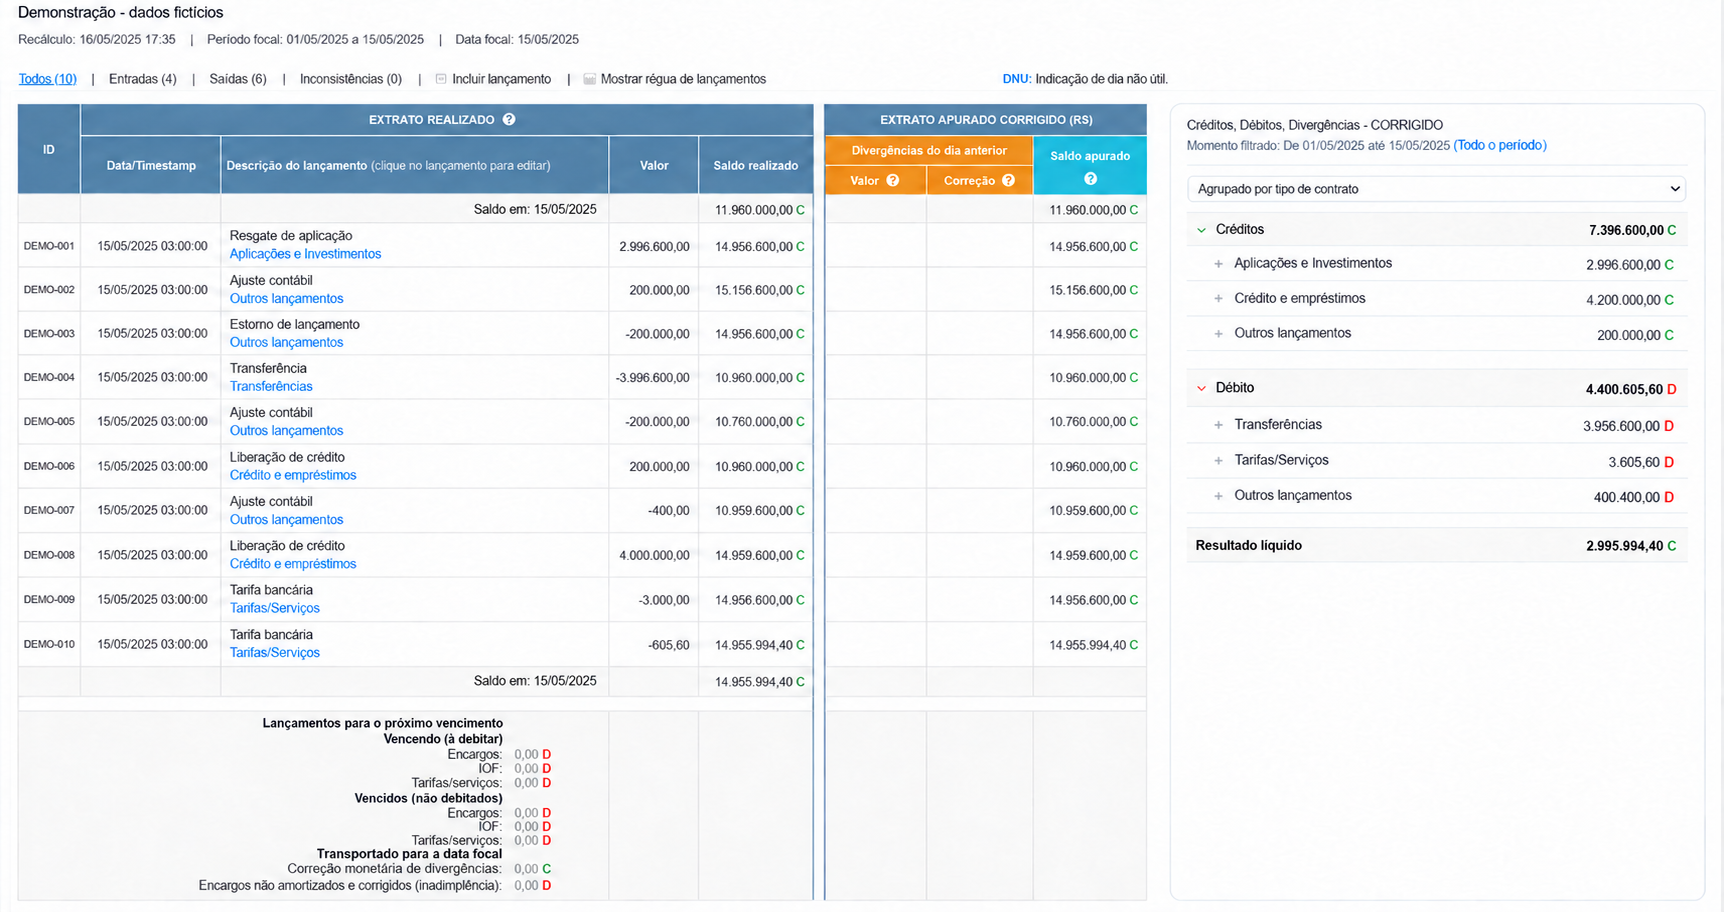Click the DEMO-001 ID cell
The height and width of the screenshot is (912, 1724).
click(x=49, y=246)
